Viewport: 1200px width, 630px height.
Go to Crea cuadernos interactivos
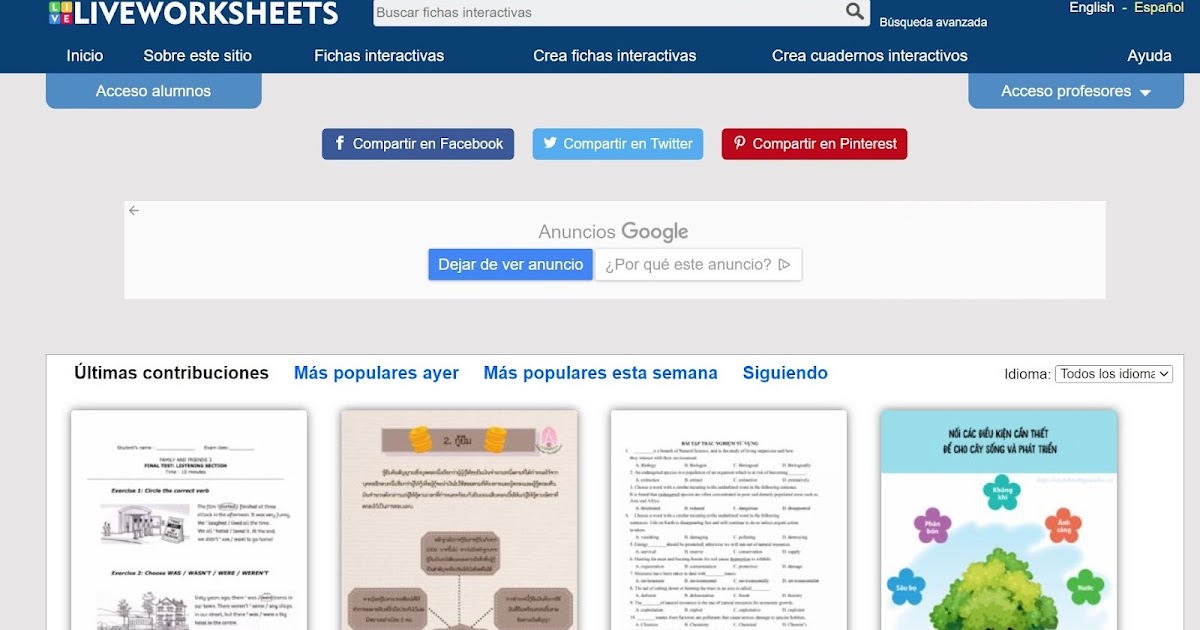click(x=870, y=56)
